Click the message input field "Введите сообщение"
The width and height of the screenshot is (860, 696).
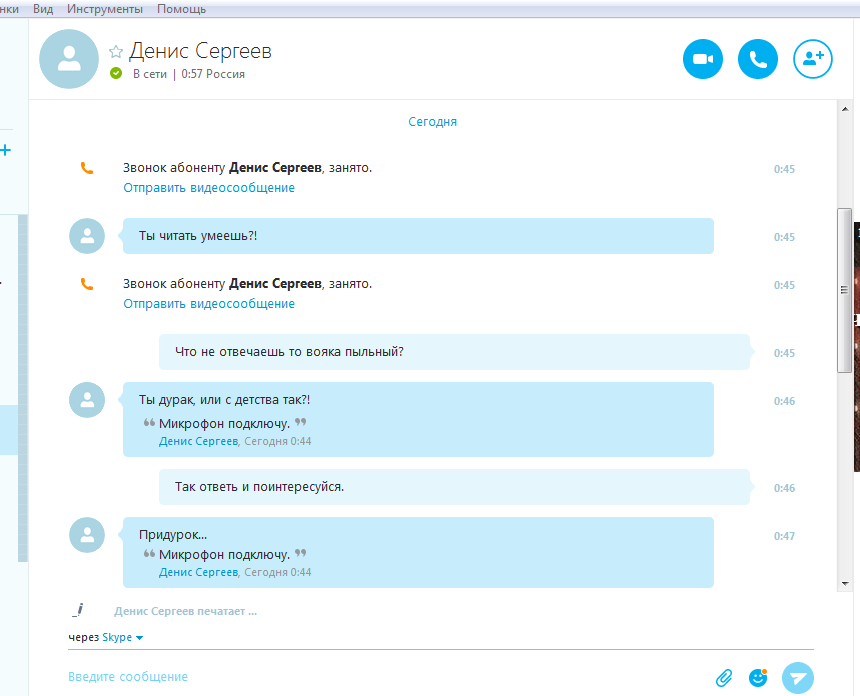point(384,677)
